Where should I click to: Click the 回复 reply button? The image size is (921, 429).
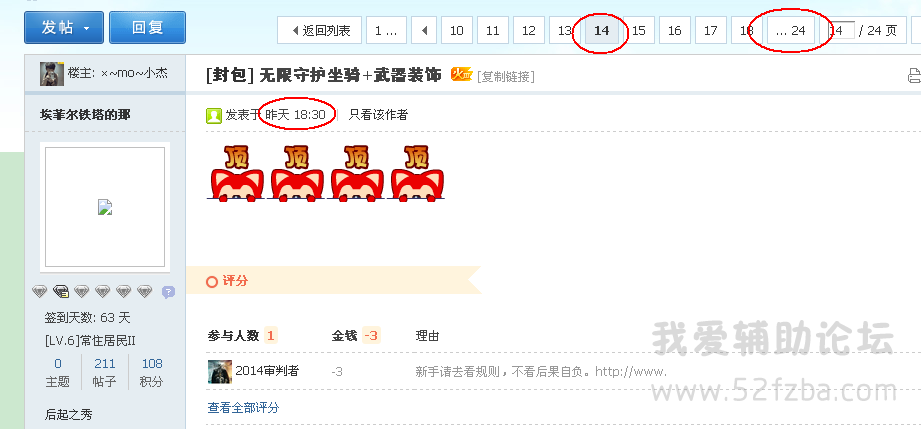(x=147, y=28)
